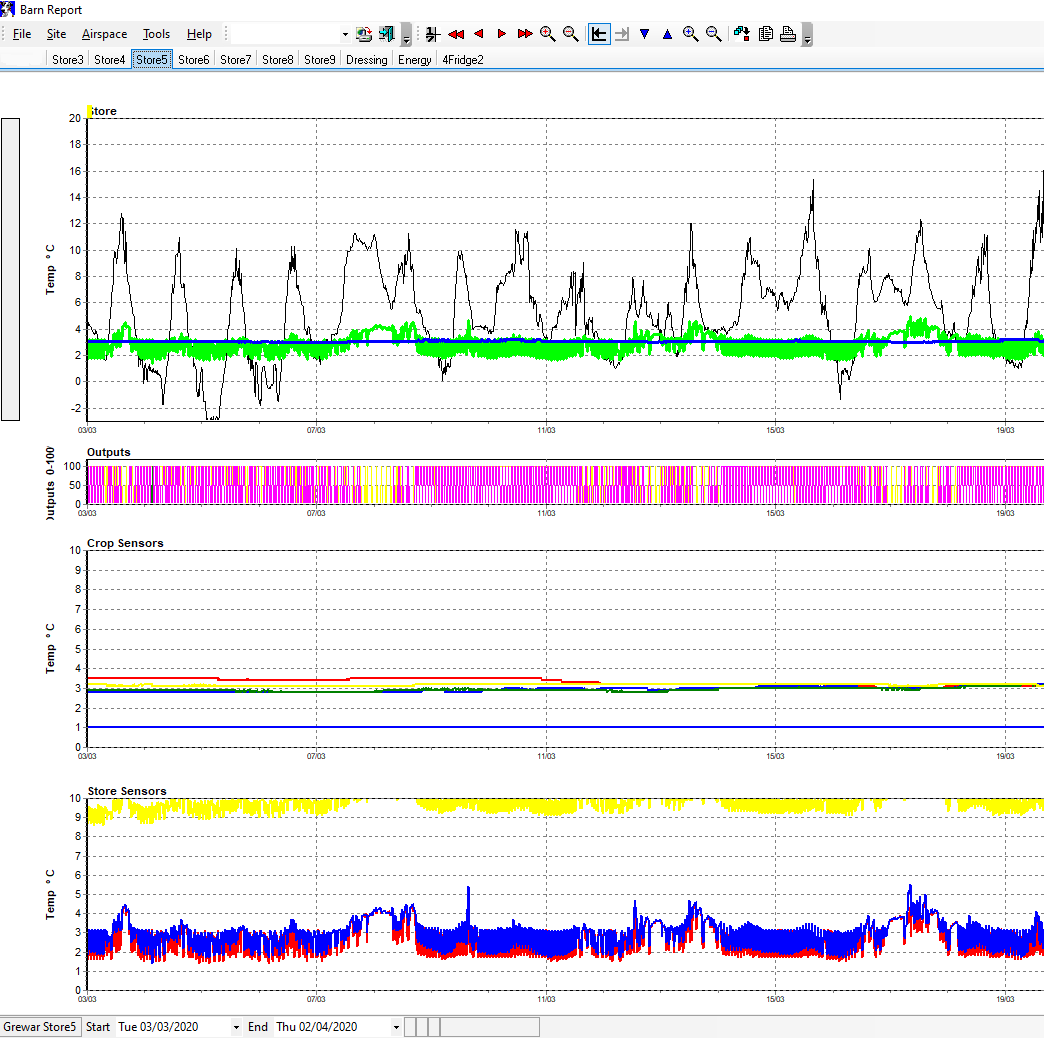
Task: Click the align cursor lines icon
Action: click(433, 34)
